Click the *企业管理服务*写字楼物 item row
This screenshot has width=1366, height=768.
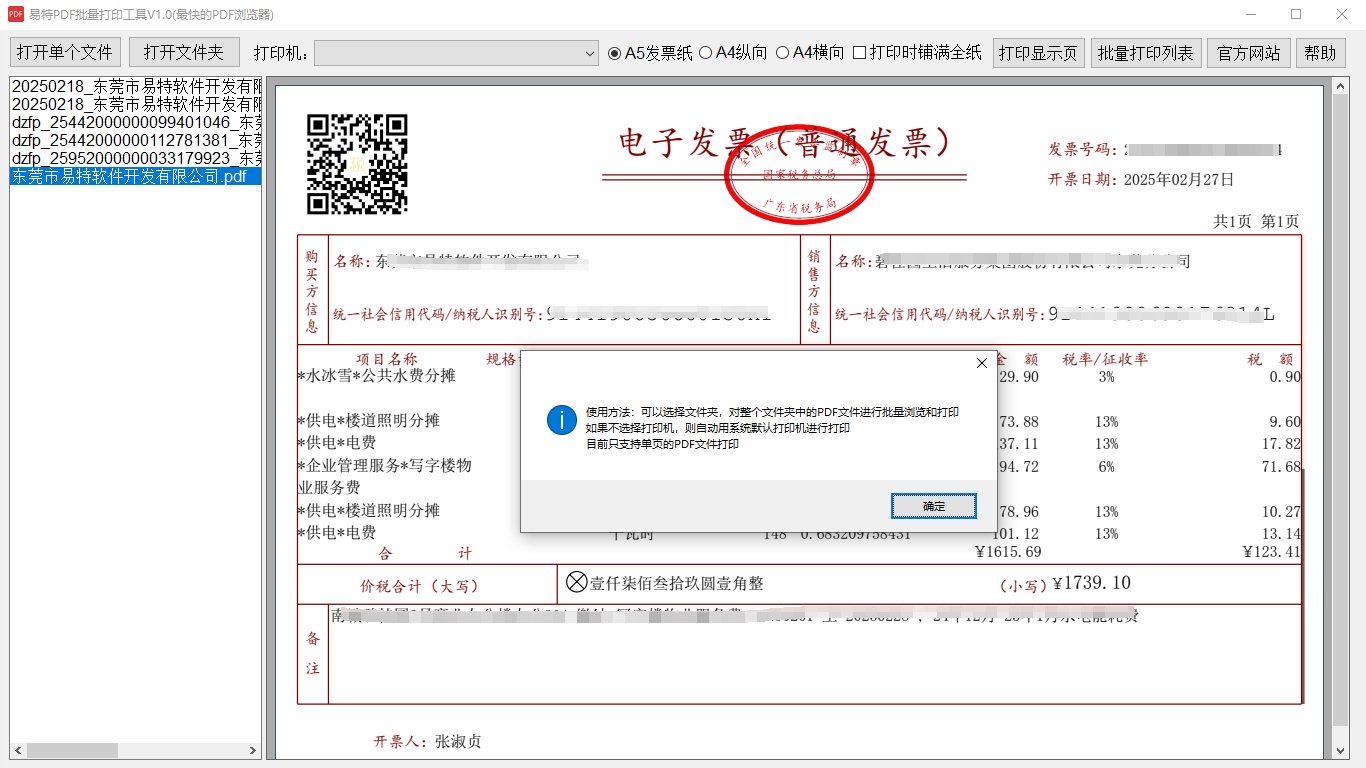(385, 465)
